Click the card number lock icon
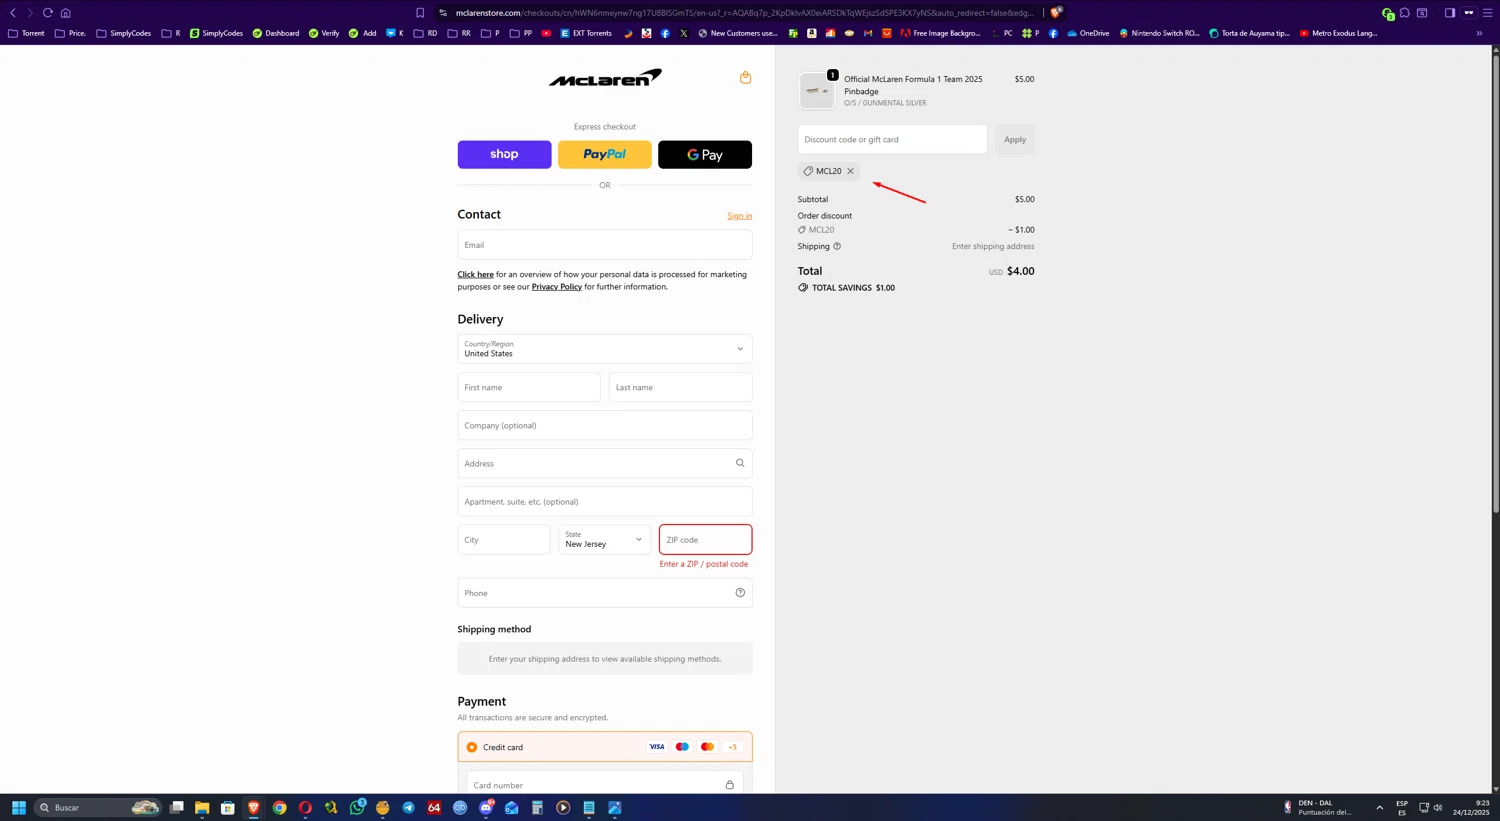This screenshot has width=1500, height=821. (729, 785)
